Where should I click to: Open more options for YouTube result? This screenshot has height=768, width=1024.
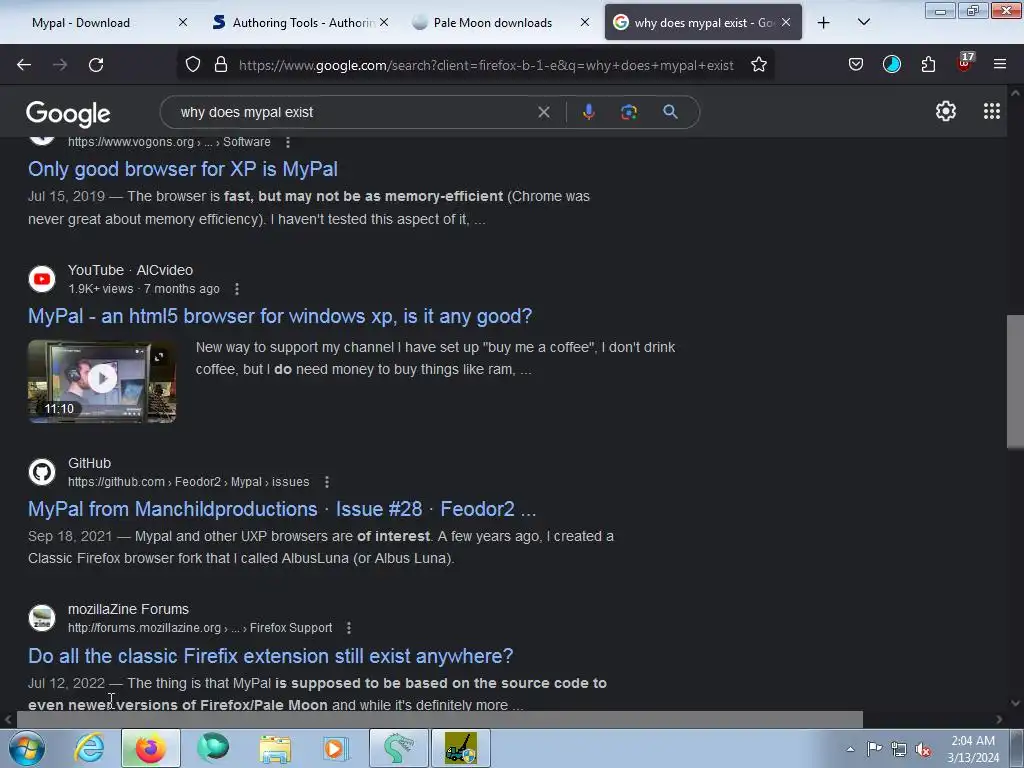coord(237,289)
